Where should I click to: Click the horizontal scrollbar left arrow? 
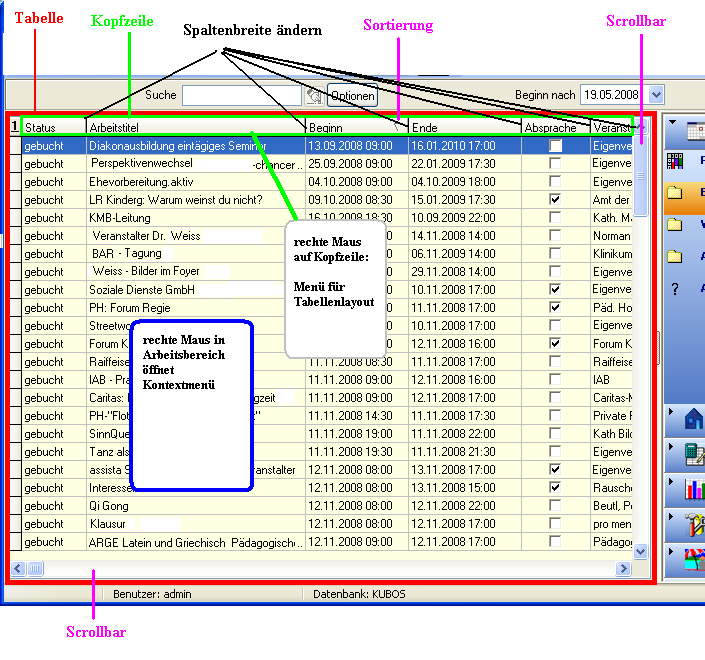pos(18,569)
